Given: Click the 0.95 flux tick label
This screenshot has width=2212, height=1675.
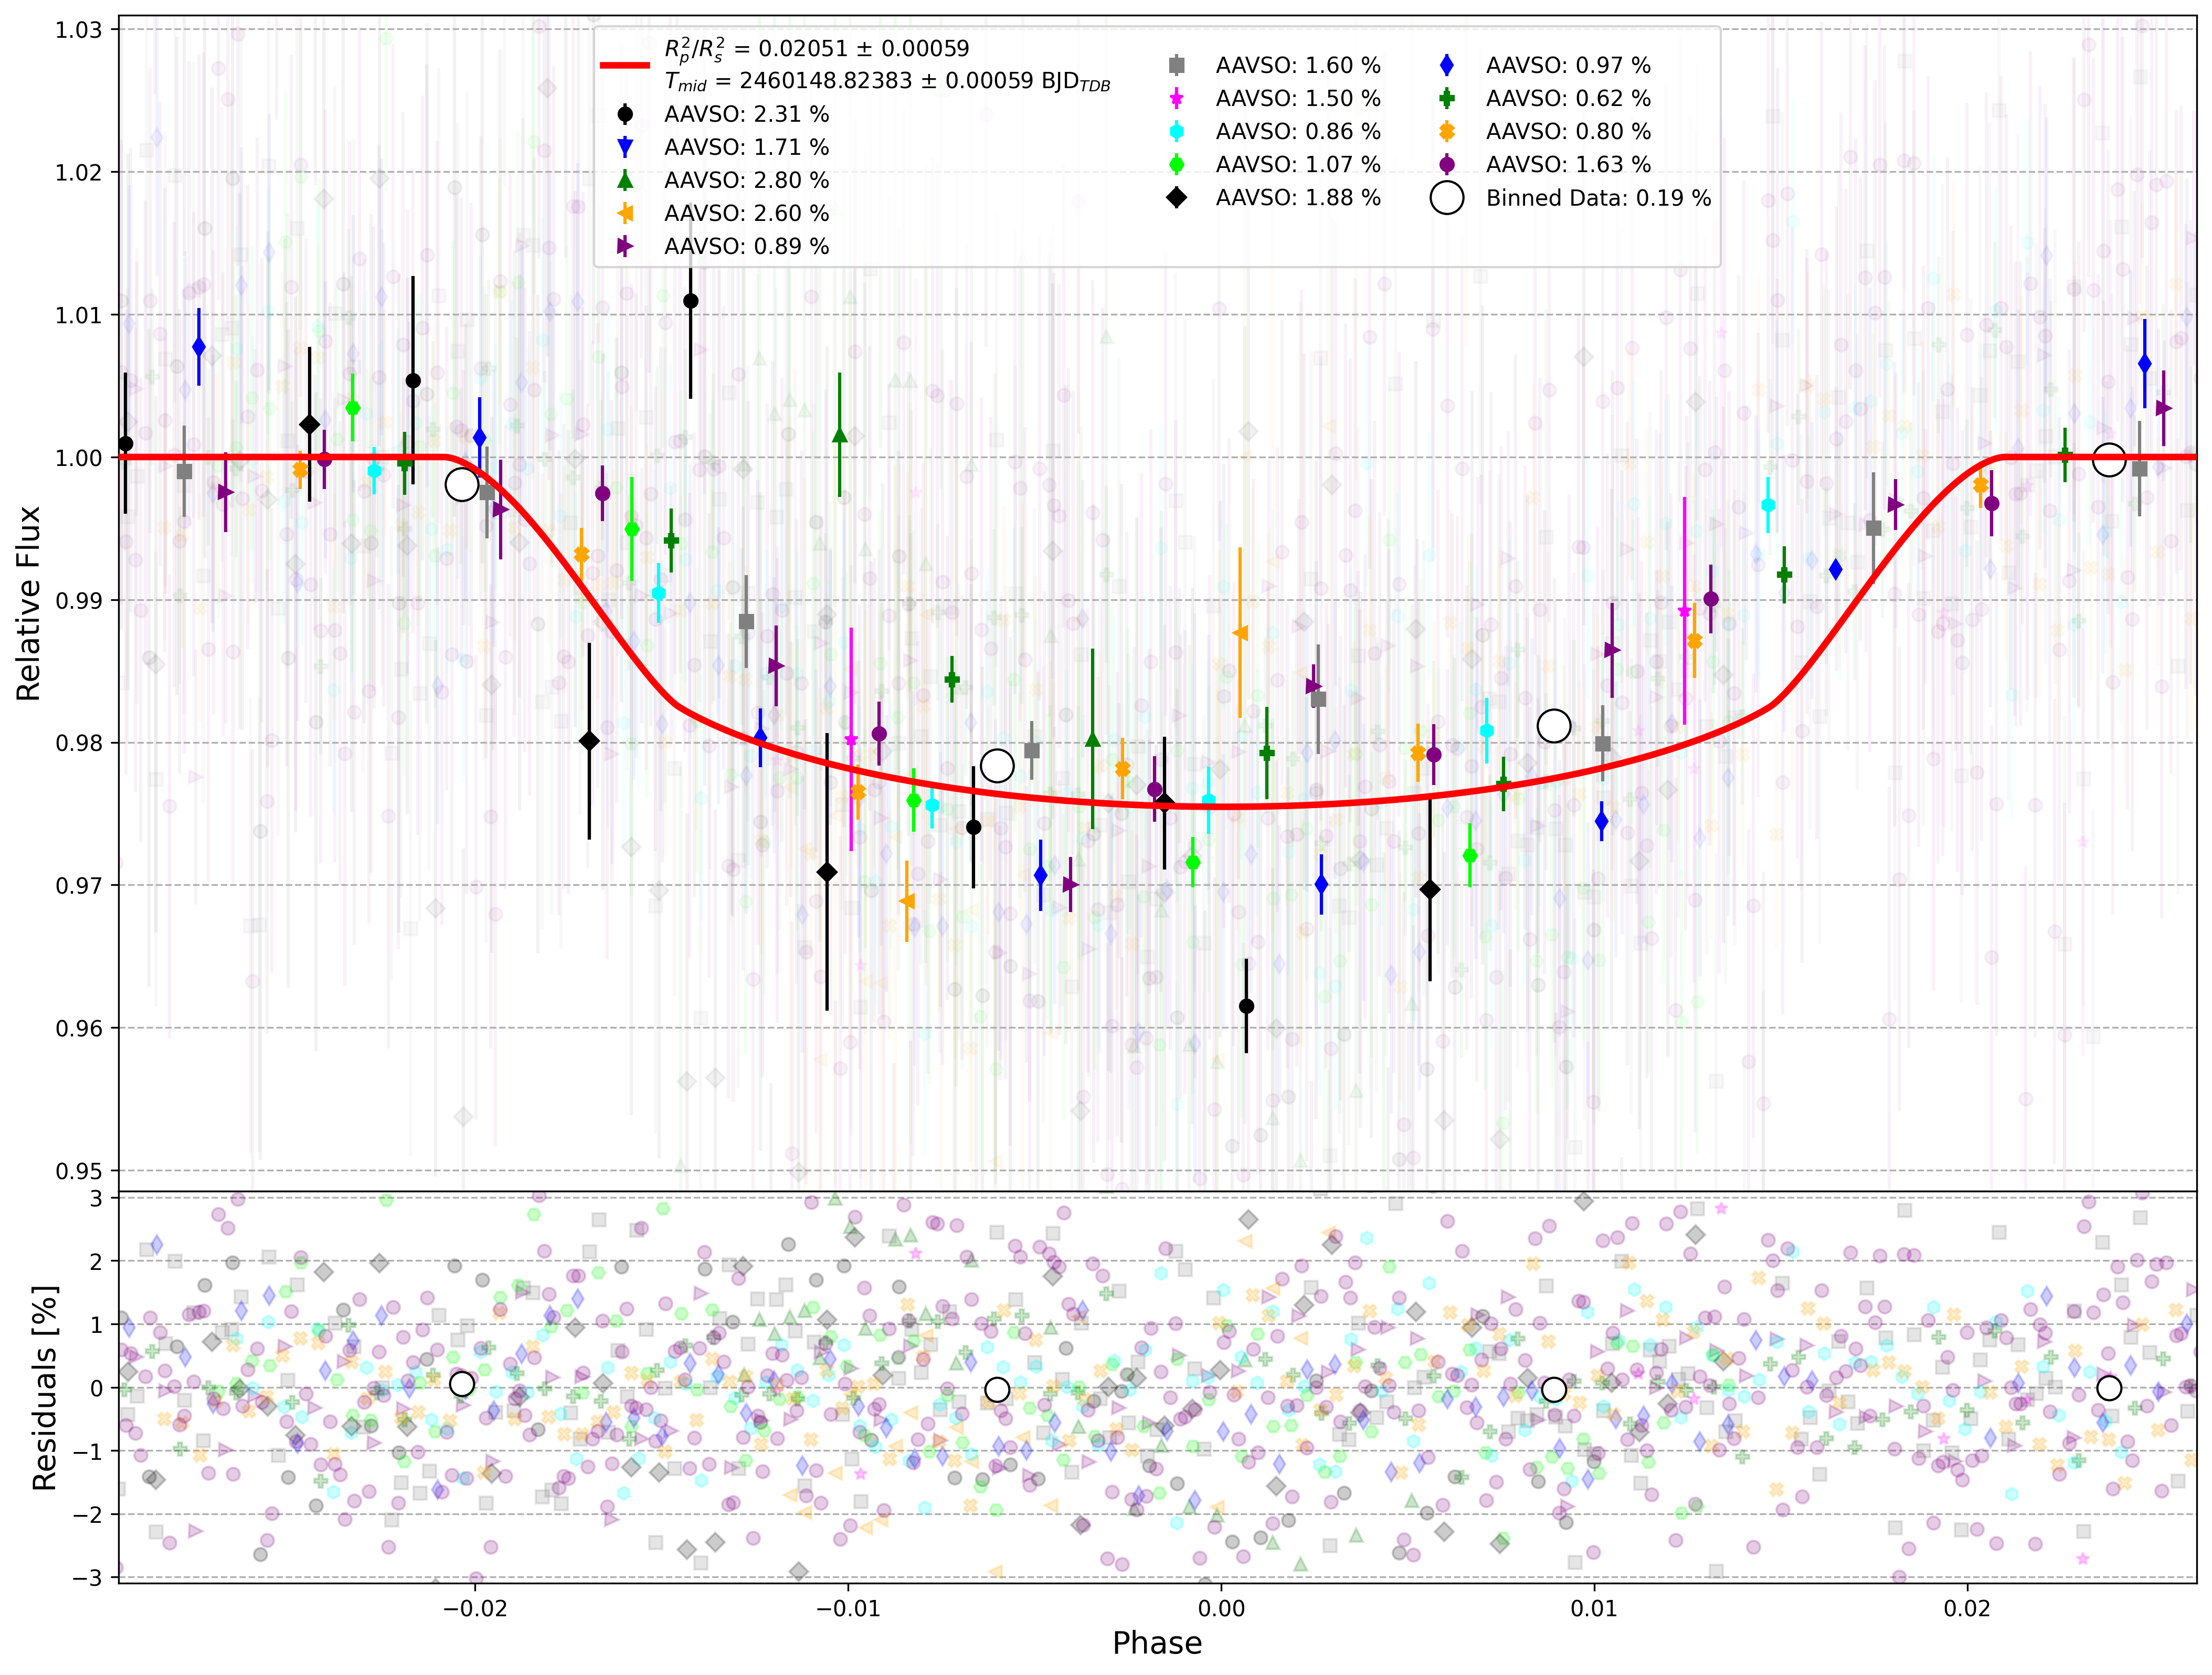Looking at the screenshot, I should (x=79, y=1171).
